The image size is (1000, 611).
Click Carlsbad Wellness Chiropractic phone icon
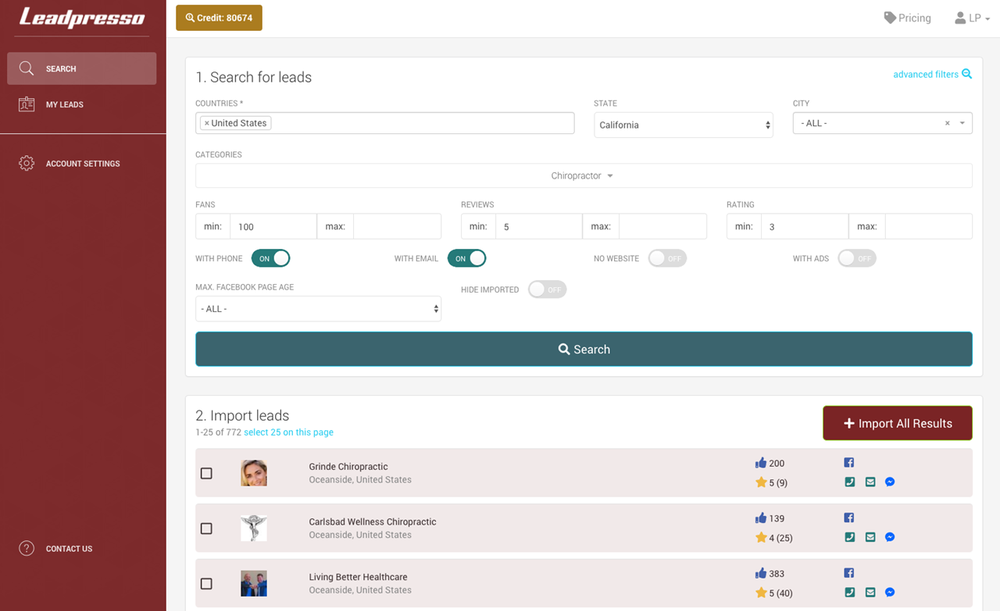pos(849,537)
